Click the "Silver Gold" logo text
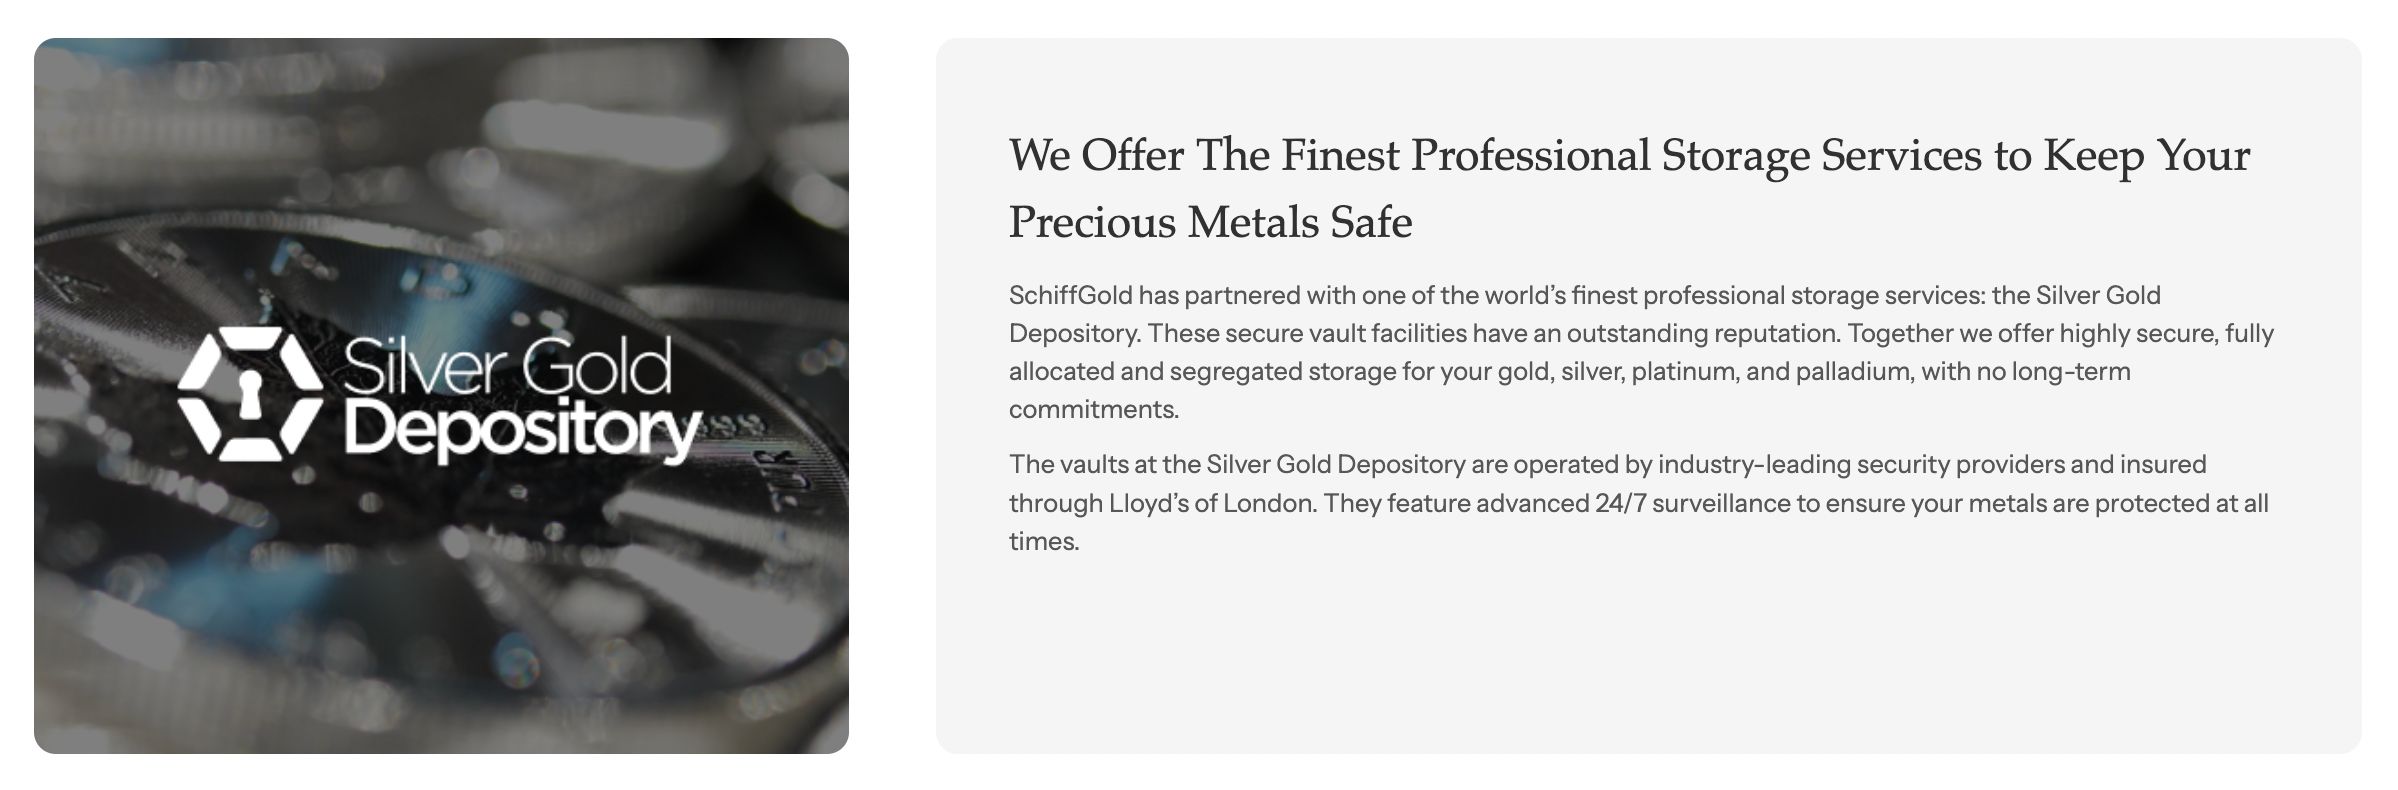The image size is (2398, 790). [x=507, y=366]
